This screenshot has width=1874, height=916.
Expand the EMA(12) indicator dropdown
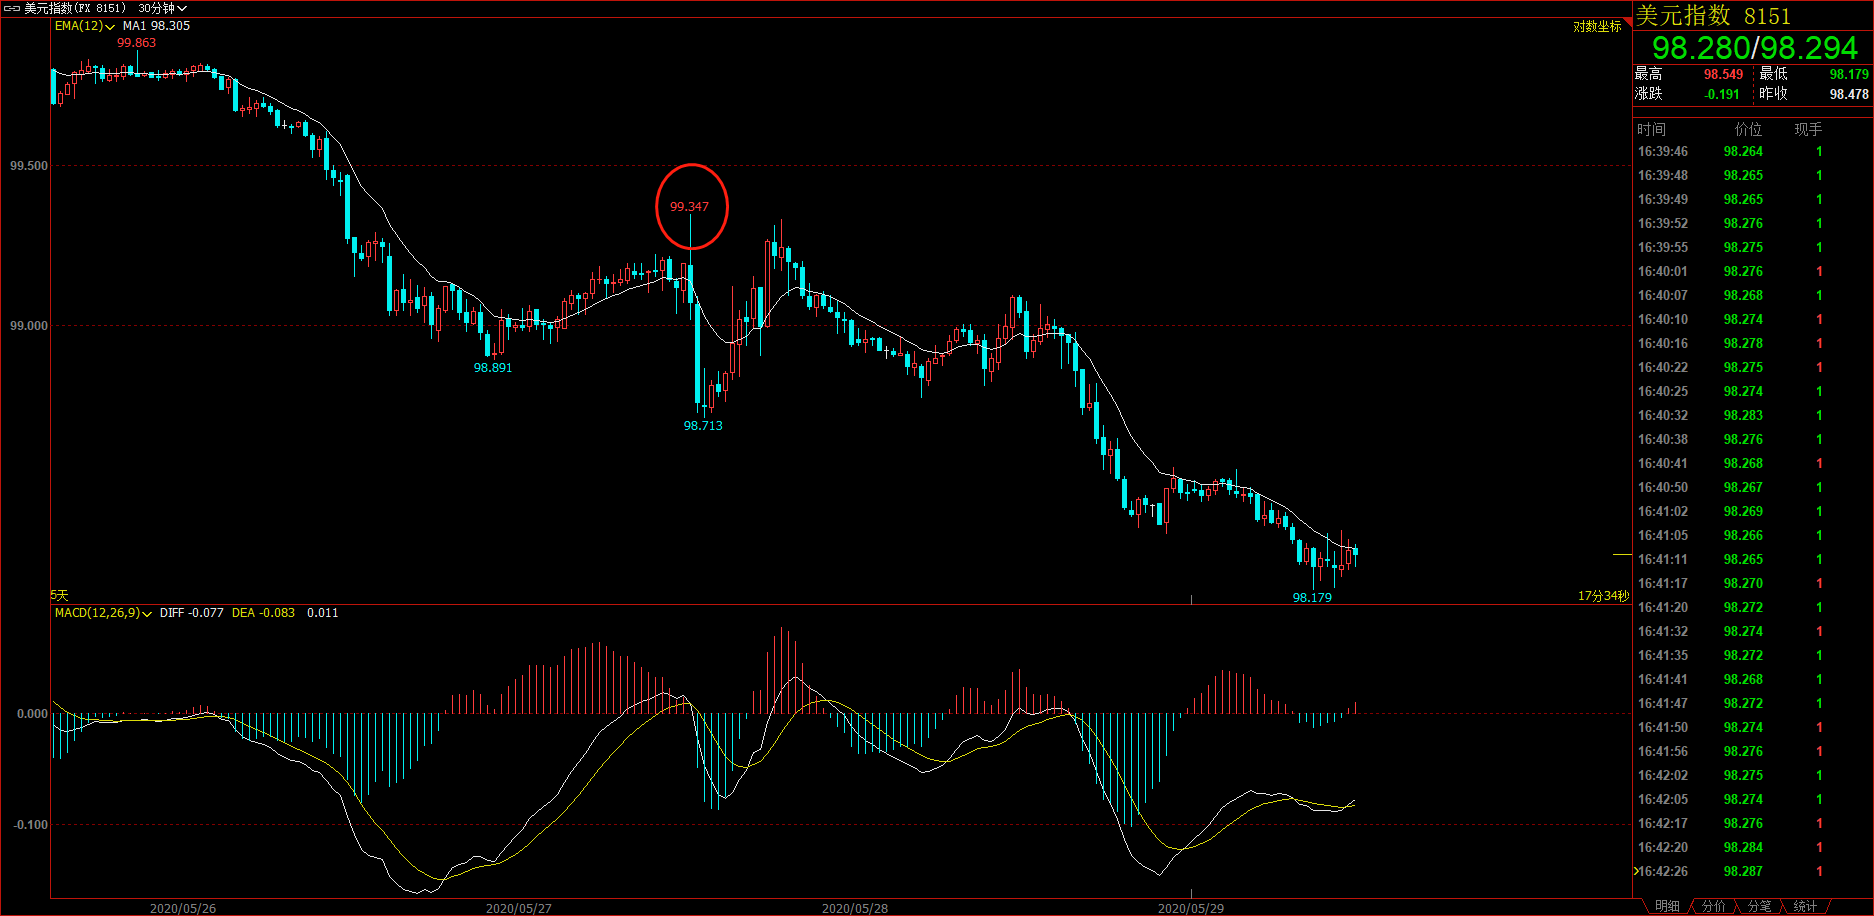(x=84, y=26)
